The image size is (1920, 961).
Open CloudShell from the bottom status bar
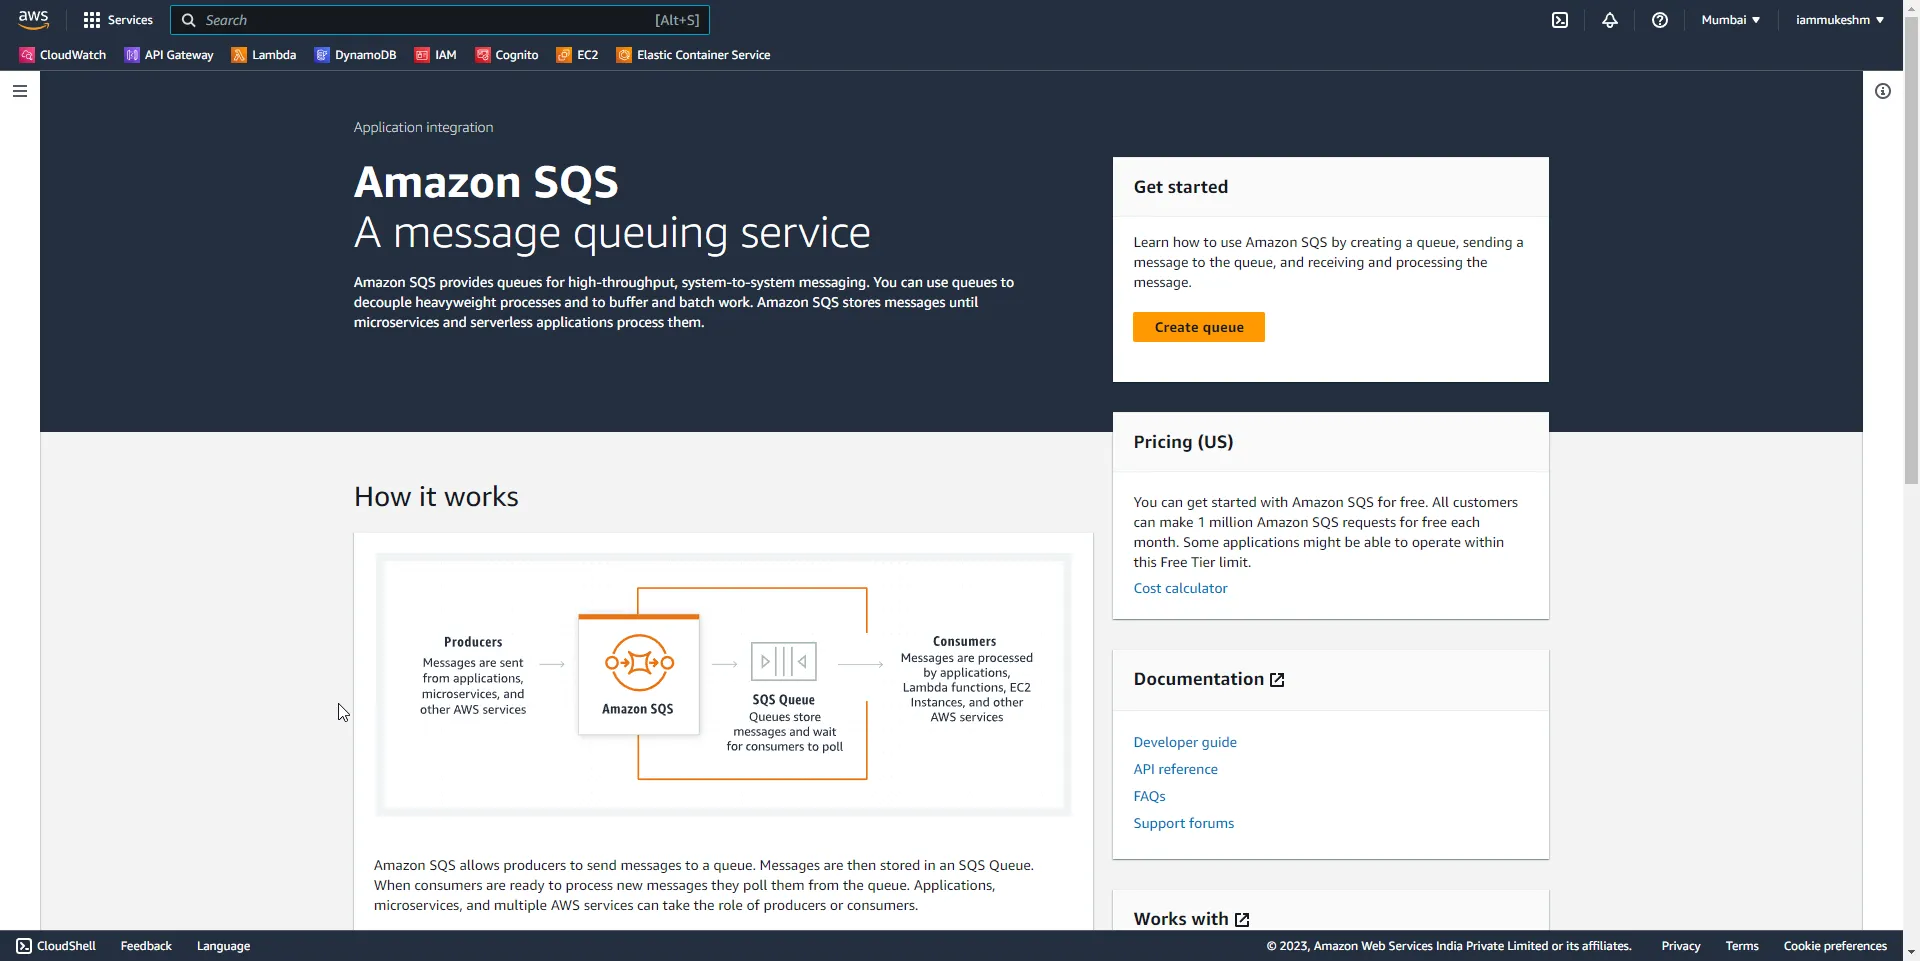point(55,945)
